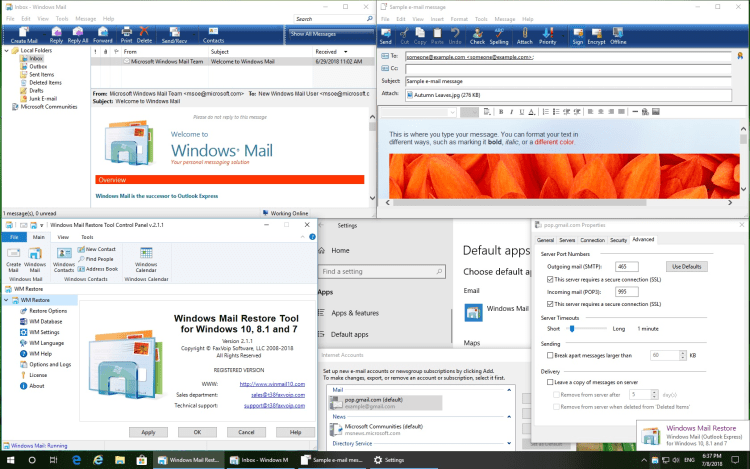This screenshot has width=750, height=469.
Task: Click the Use Defaults button
Action: (686, 267)
